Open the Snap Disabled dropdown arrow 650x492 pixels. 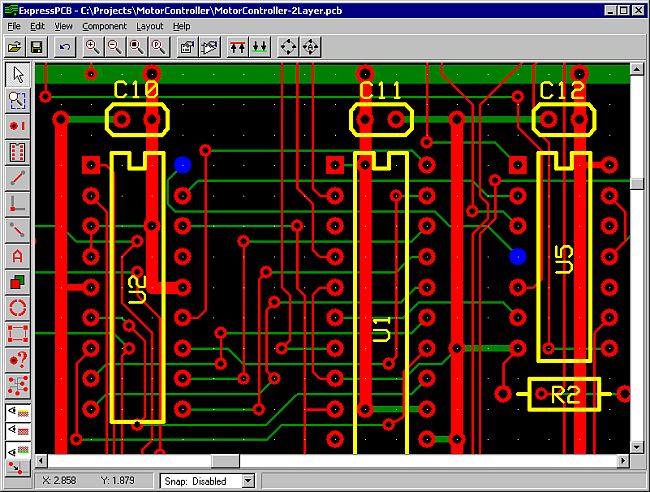(248, 481)
